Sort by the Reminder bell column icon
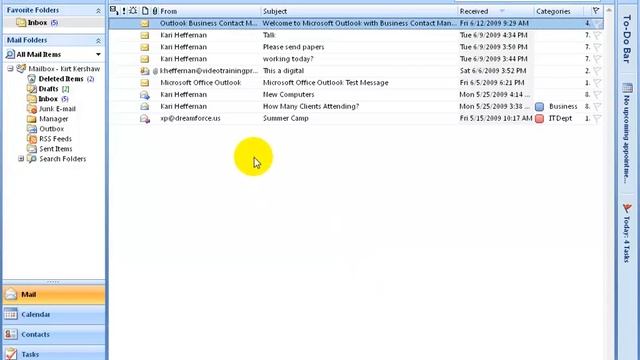Viewport: 640px width, 360px height. click(133, 11)
